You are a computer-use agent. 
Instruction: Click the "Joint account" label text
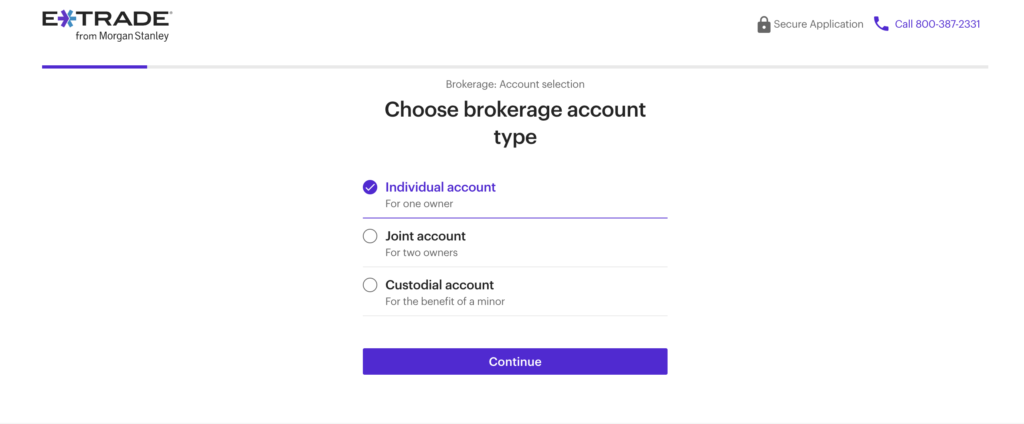click(425, 236)
